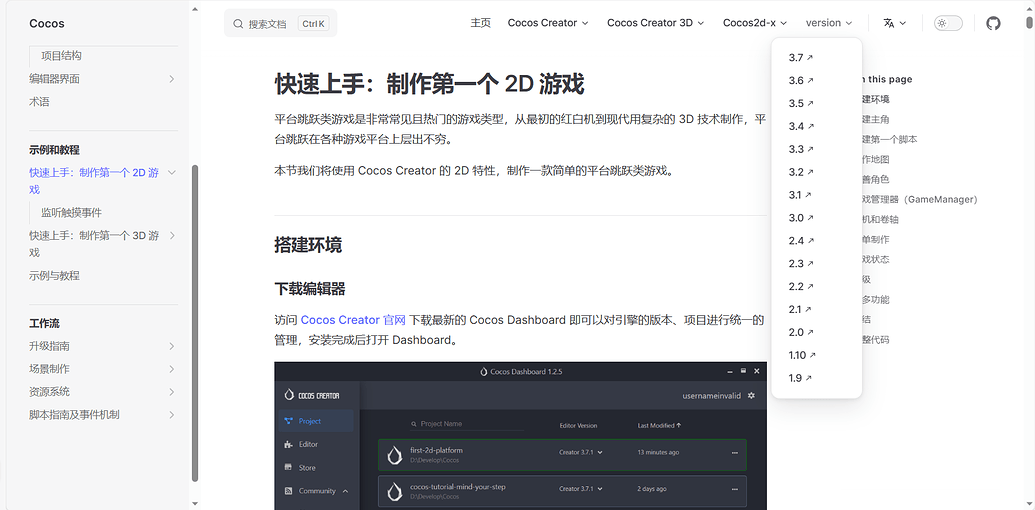Open the Cocos Creator dropdown menu

(x=547, y=23)
